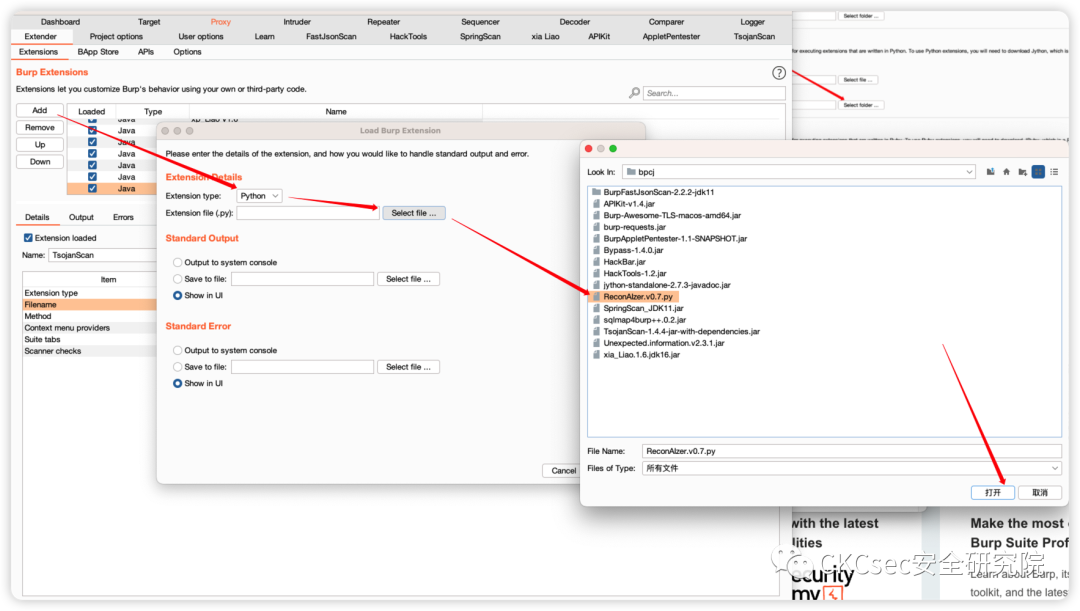Screen dimensions: 1080x611
Task: Click the home directory icon
Action: coord(1006,172)
